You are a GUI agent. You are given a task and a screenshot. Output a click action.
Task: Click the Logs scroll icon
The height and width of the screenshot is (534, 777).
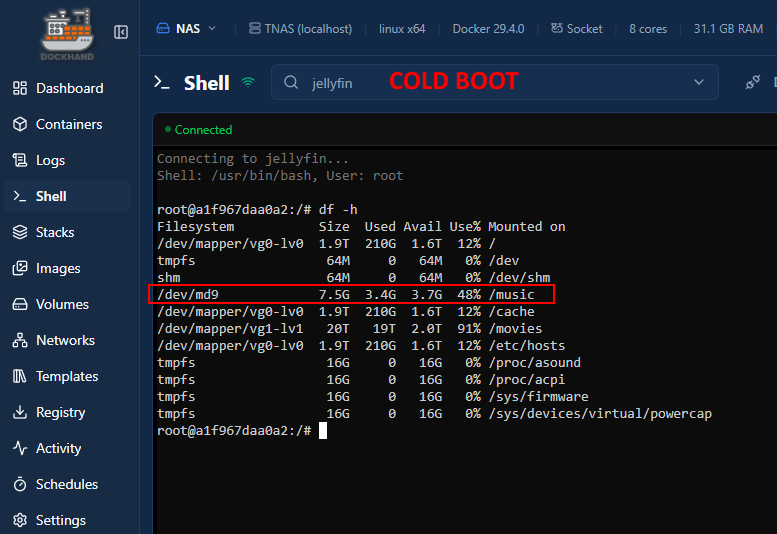(x=20, y=160)
